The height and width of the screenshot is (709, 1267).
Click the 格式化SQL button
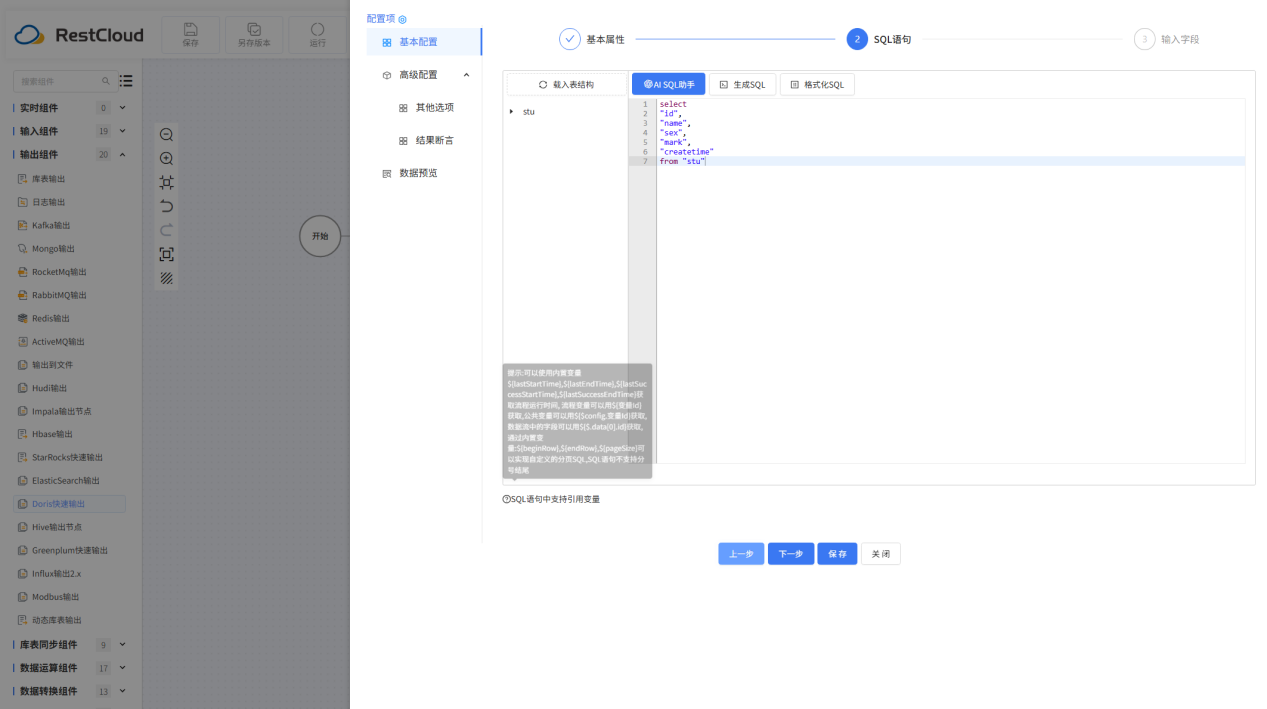point(817,85)
